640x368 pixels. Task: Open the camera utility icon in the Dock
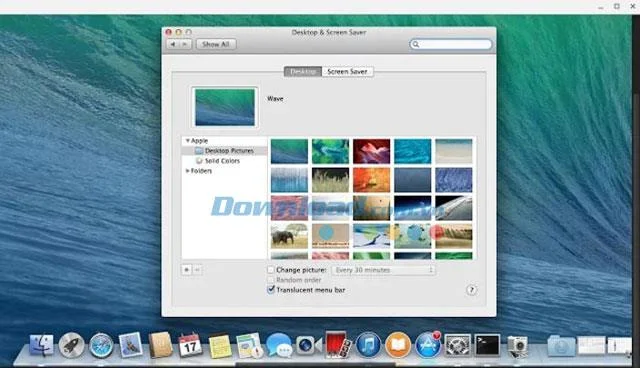pos(517,346)
